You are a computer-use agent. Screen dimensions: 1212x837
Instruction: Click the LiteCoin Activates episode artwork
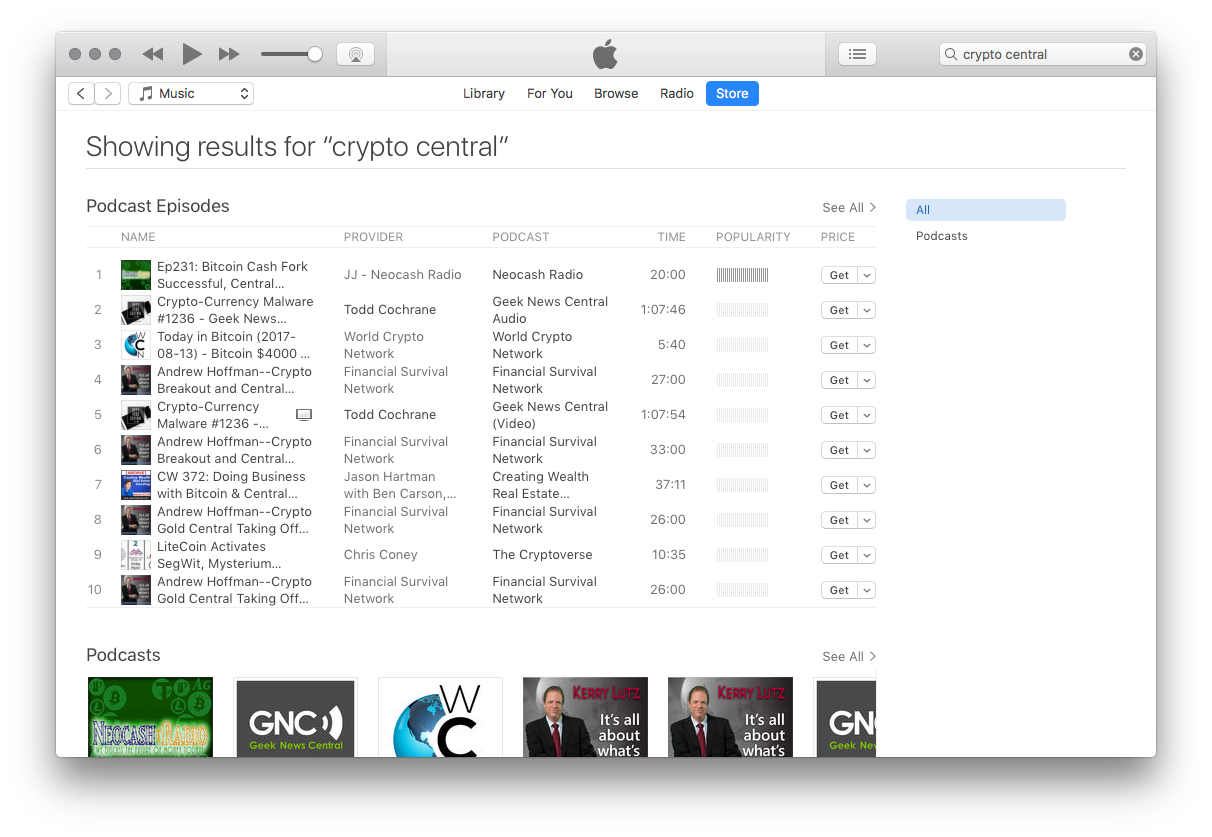point(136,555)
